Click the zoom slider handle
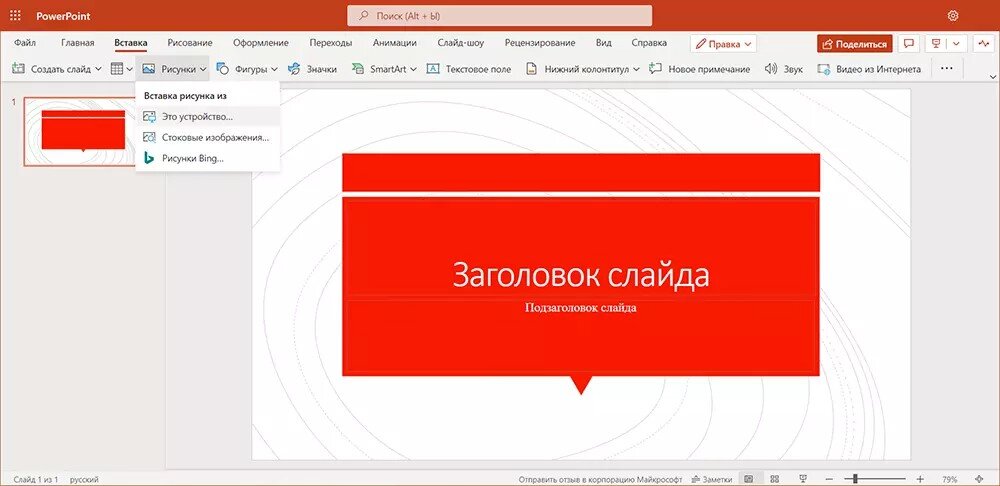1000x486 pixels. [855, 479]
